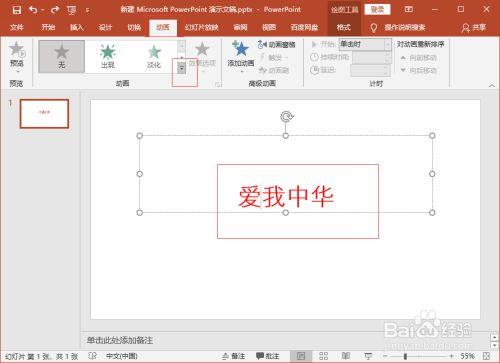Expand the 预览 dropdown arrow under Preview

tap(17, 71)
